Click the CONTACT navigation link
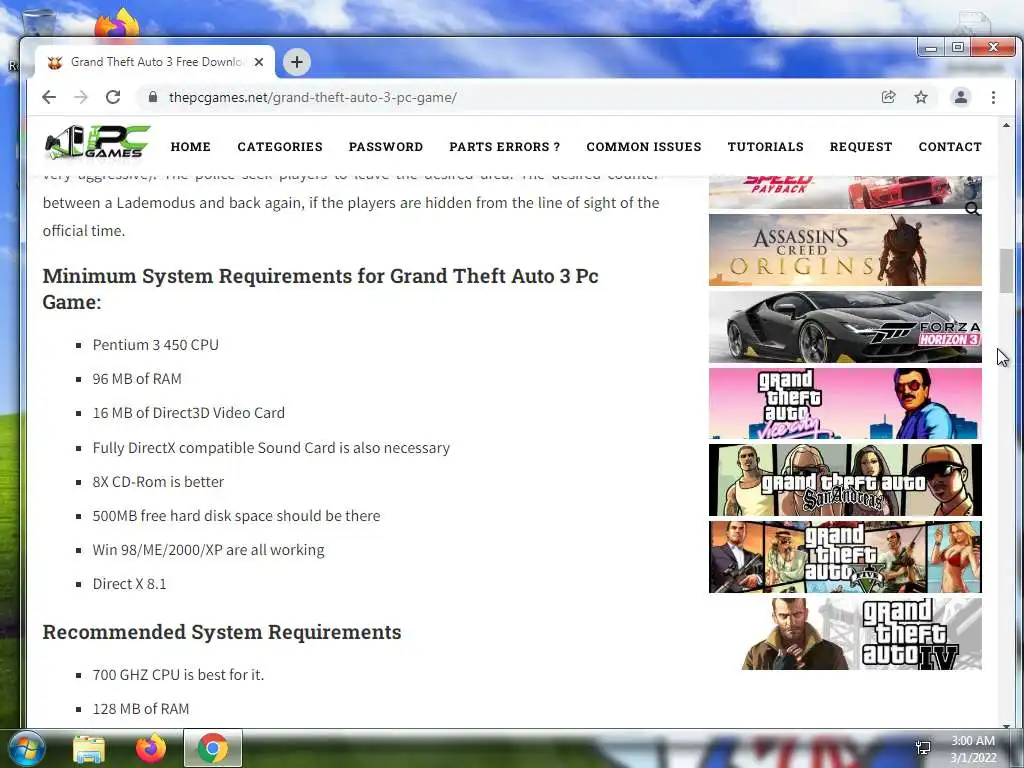 pos(950,147)
